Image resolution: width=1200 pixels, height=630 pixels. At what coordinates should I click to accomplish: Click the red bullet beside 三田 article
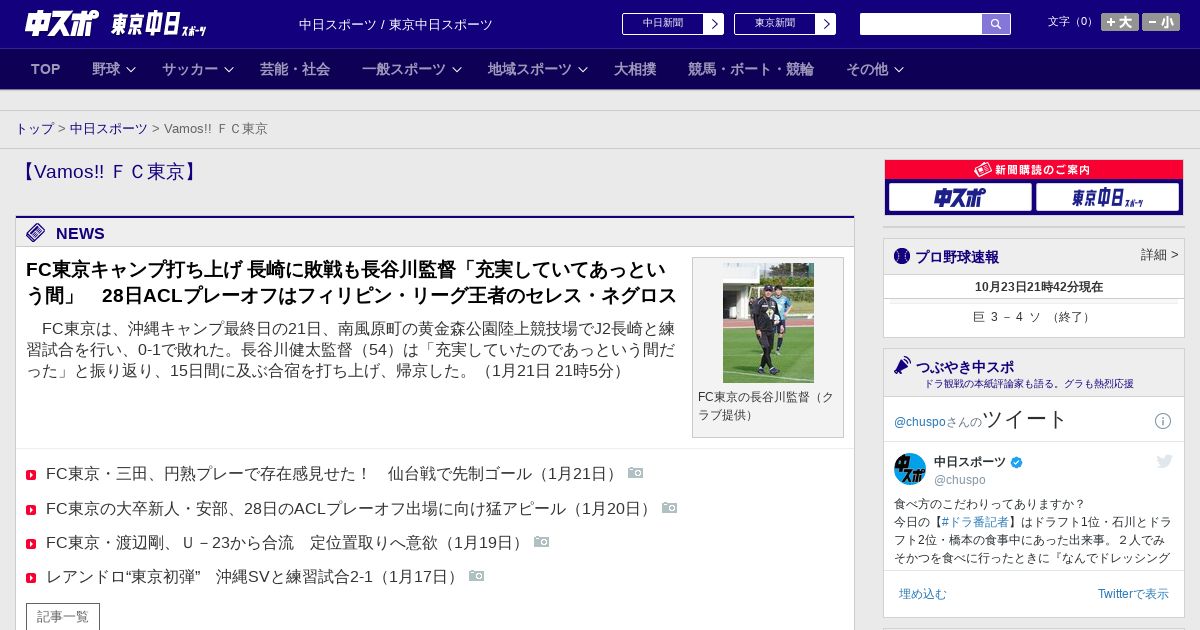pyautogui.click(x=31, y=475)
